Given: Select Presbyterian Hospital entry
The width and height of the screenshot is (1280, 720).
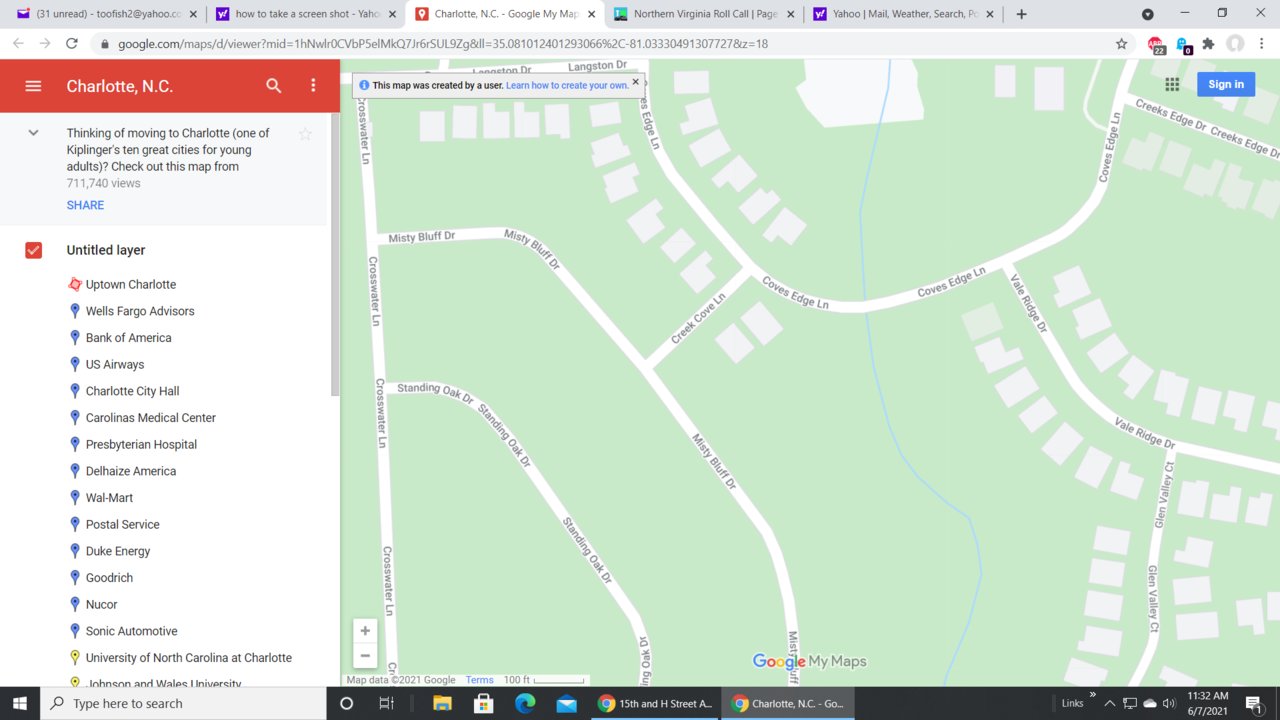Looking at the screenshot, I should [141, 444].
